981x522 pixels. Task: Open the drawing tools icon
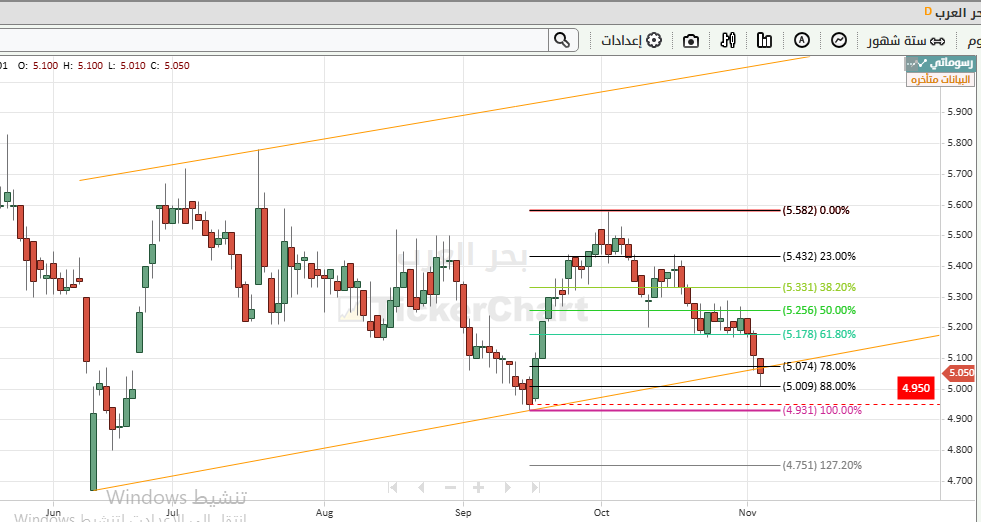[728, 41]
